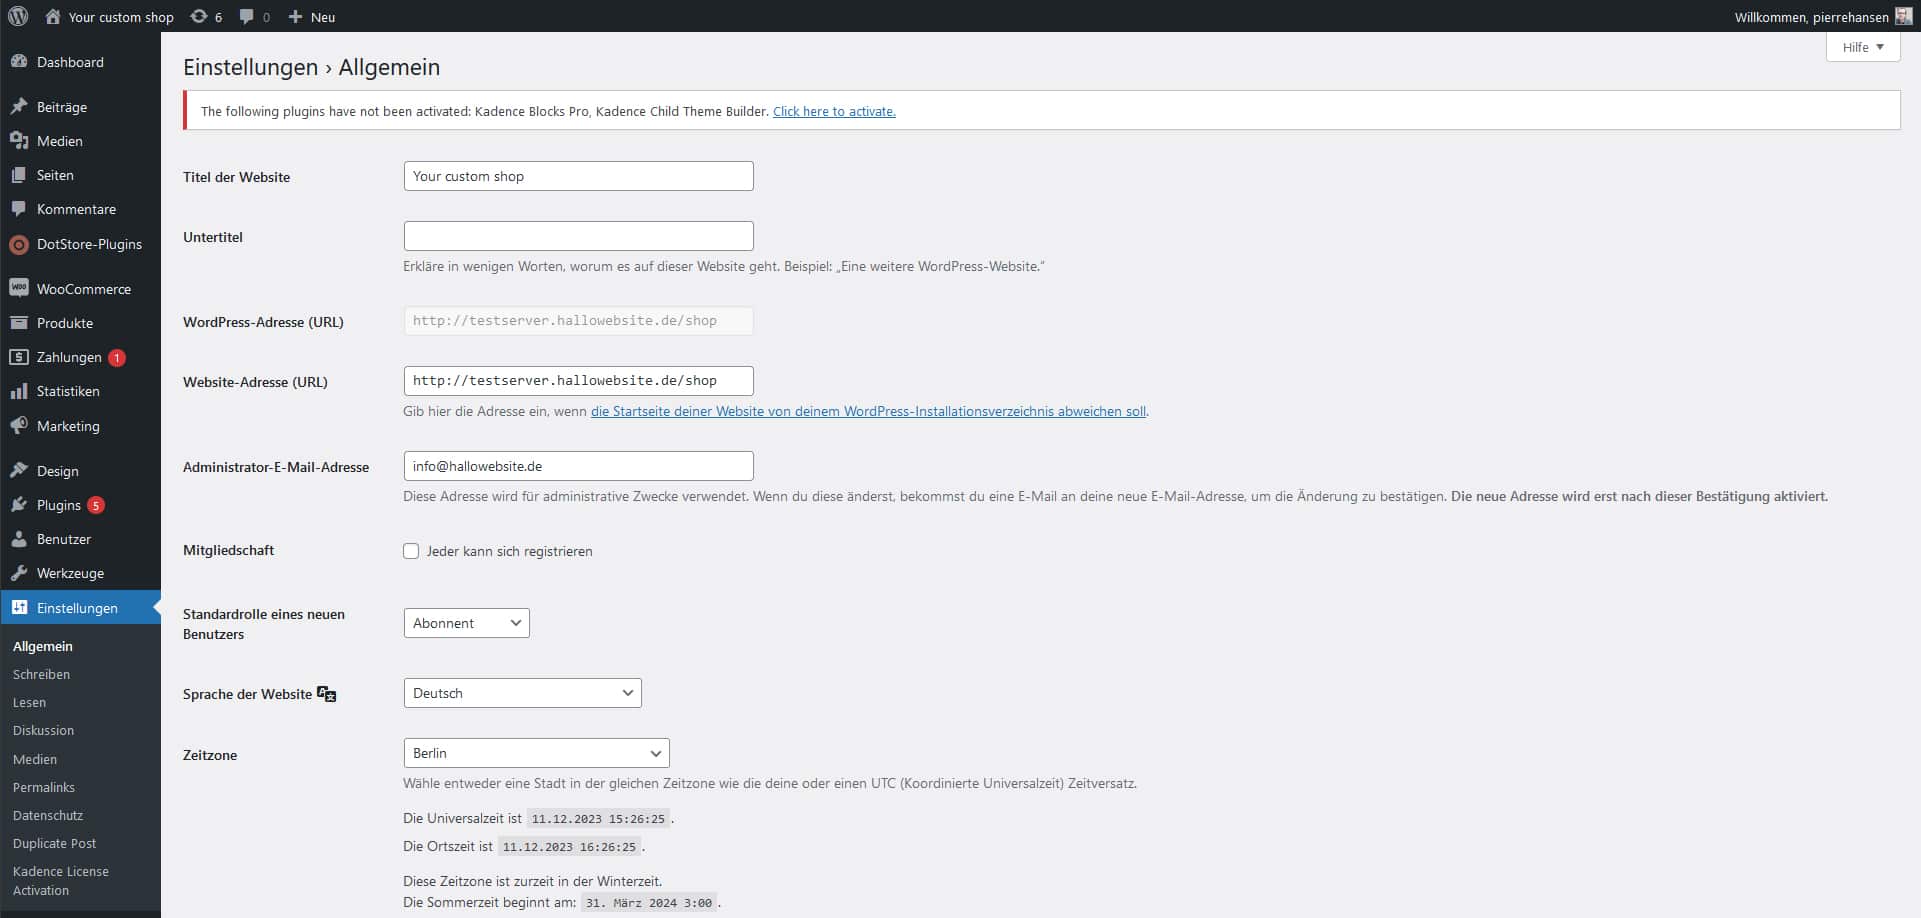Expand the Hilfe panel
This screenshot has height=918, width=1921.
[x=1861, y=46]
